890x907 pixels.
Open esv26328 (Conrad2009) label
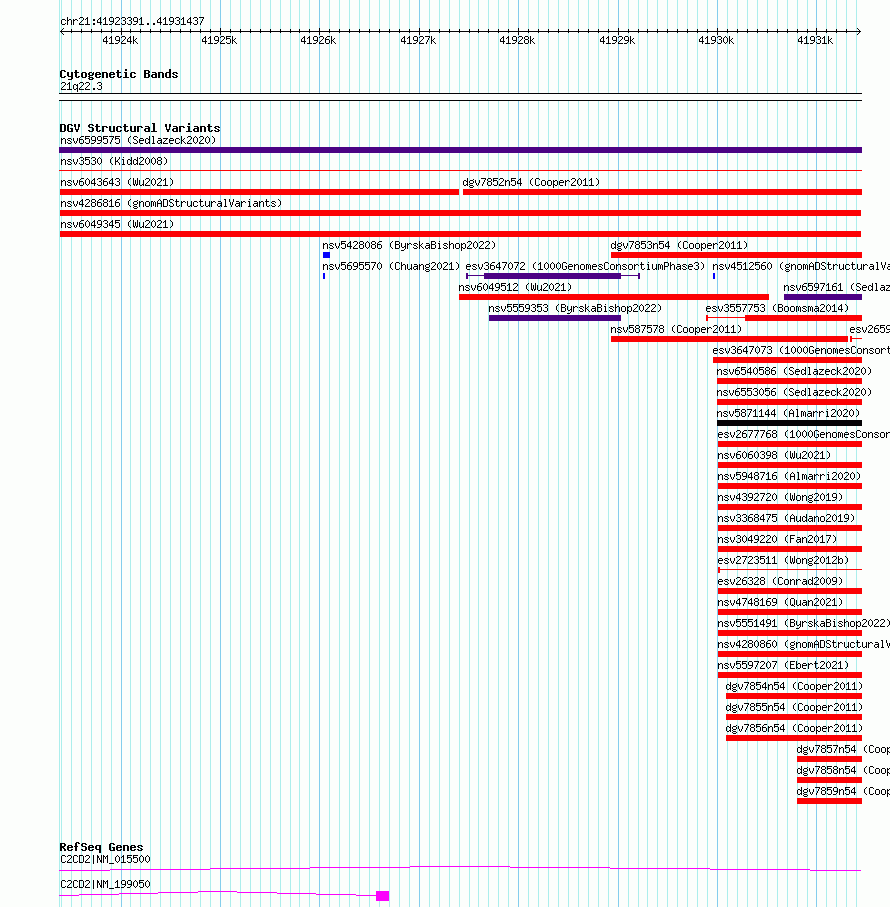pyautogui.click(x=780, y=581)
